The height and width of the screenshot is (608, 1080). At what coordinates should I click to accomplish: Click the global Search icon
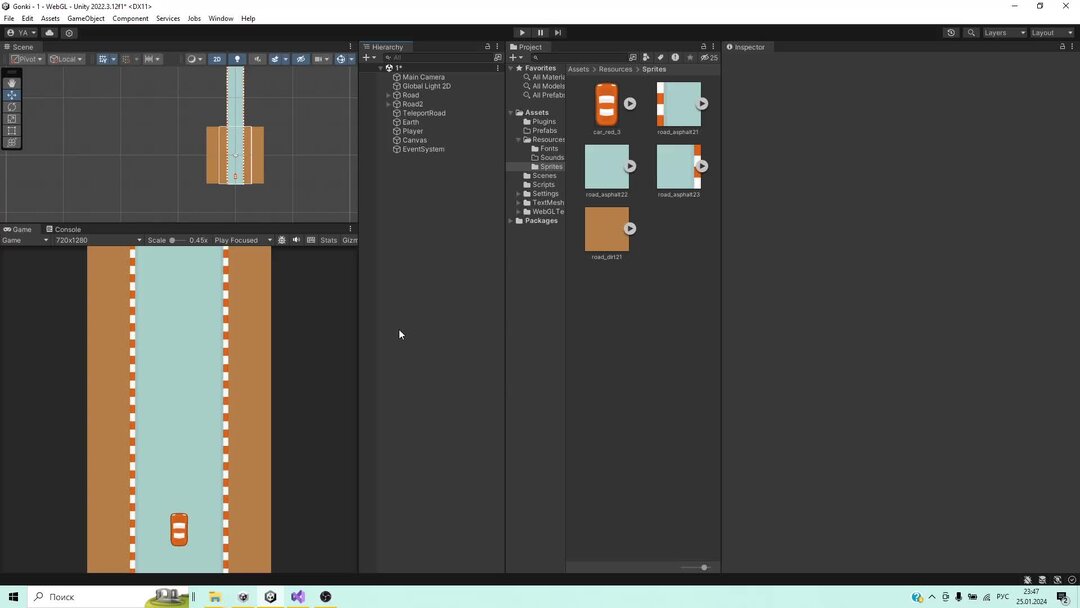tap(971, 32)
